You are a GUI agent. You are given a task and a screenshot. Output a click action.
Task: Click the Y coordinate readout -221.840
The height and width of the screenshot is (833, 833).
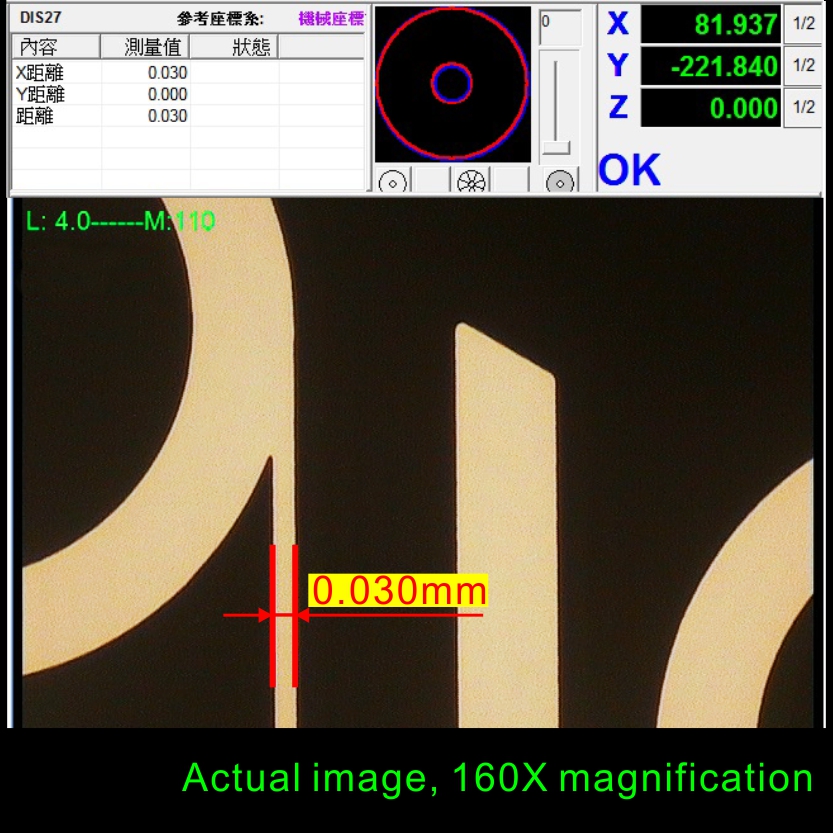[710, 66]
